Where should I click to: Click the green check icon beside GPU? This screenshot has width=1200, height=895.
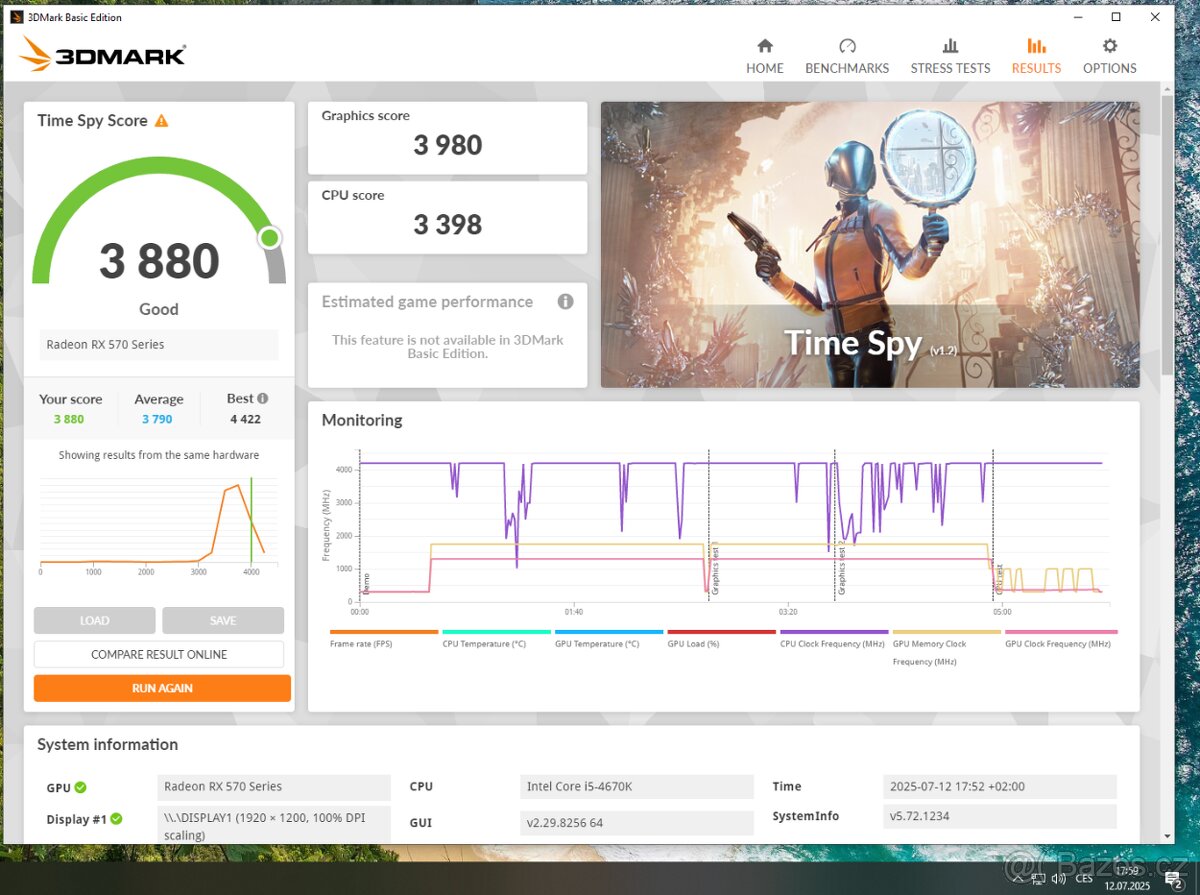(x=80, y=787)
